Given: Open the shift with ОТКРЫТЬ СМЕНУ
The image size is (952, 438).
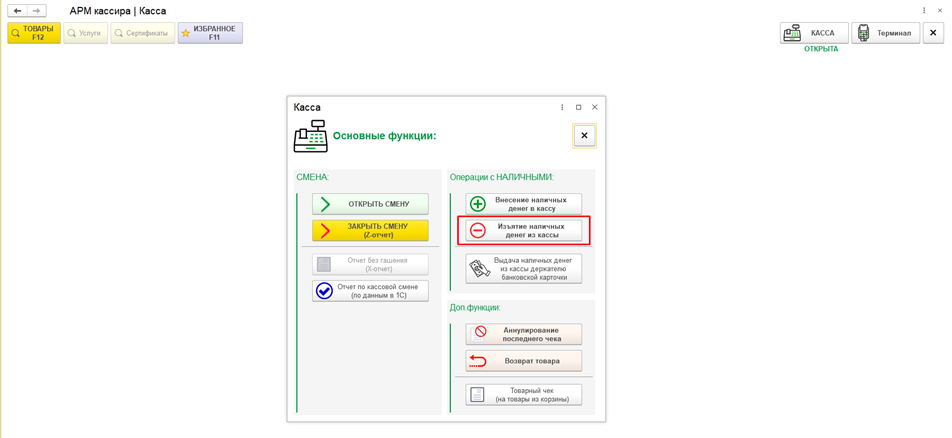Looking at the screenshot, I should tap(370, 204).
